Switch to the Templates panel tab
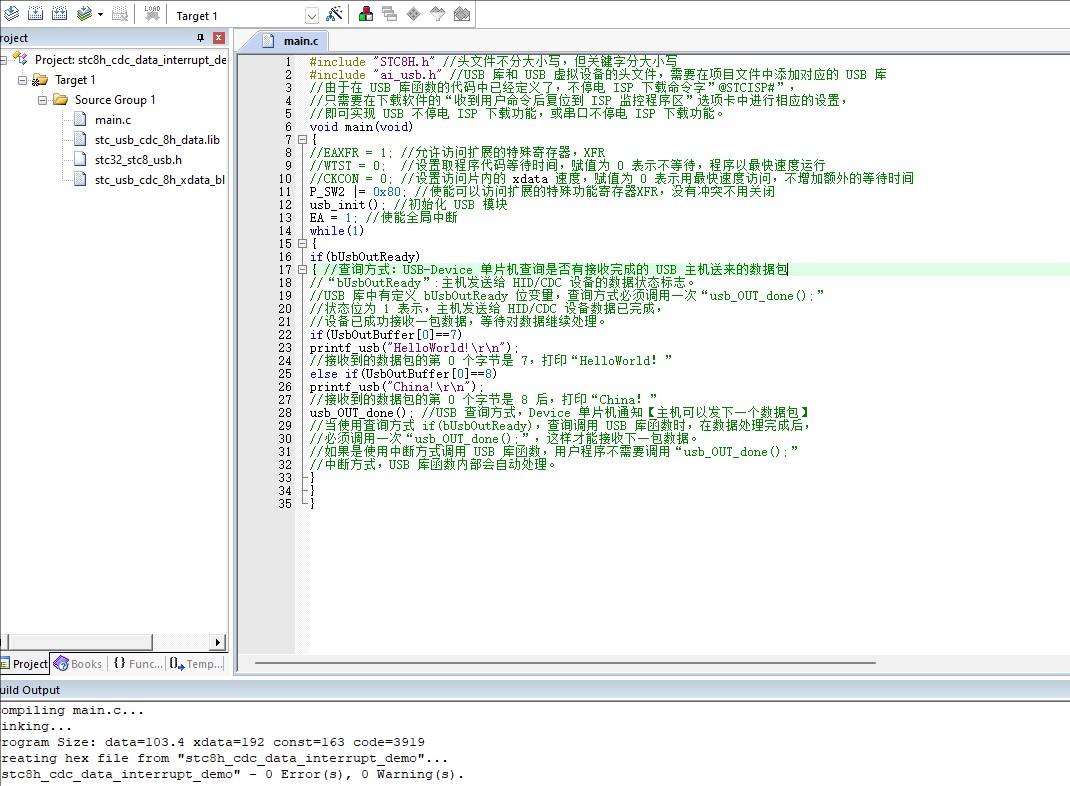Viewport: 1070px width, 786px height. (x=197, y=664)
